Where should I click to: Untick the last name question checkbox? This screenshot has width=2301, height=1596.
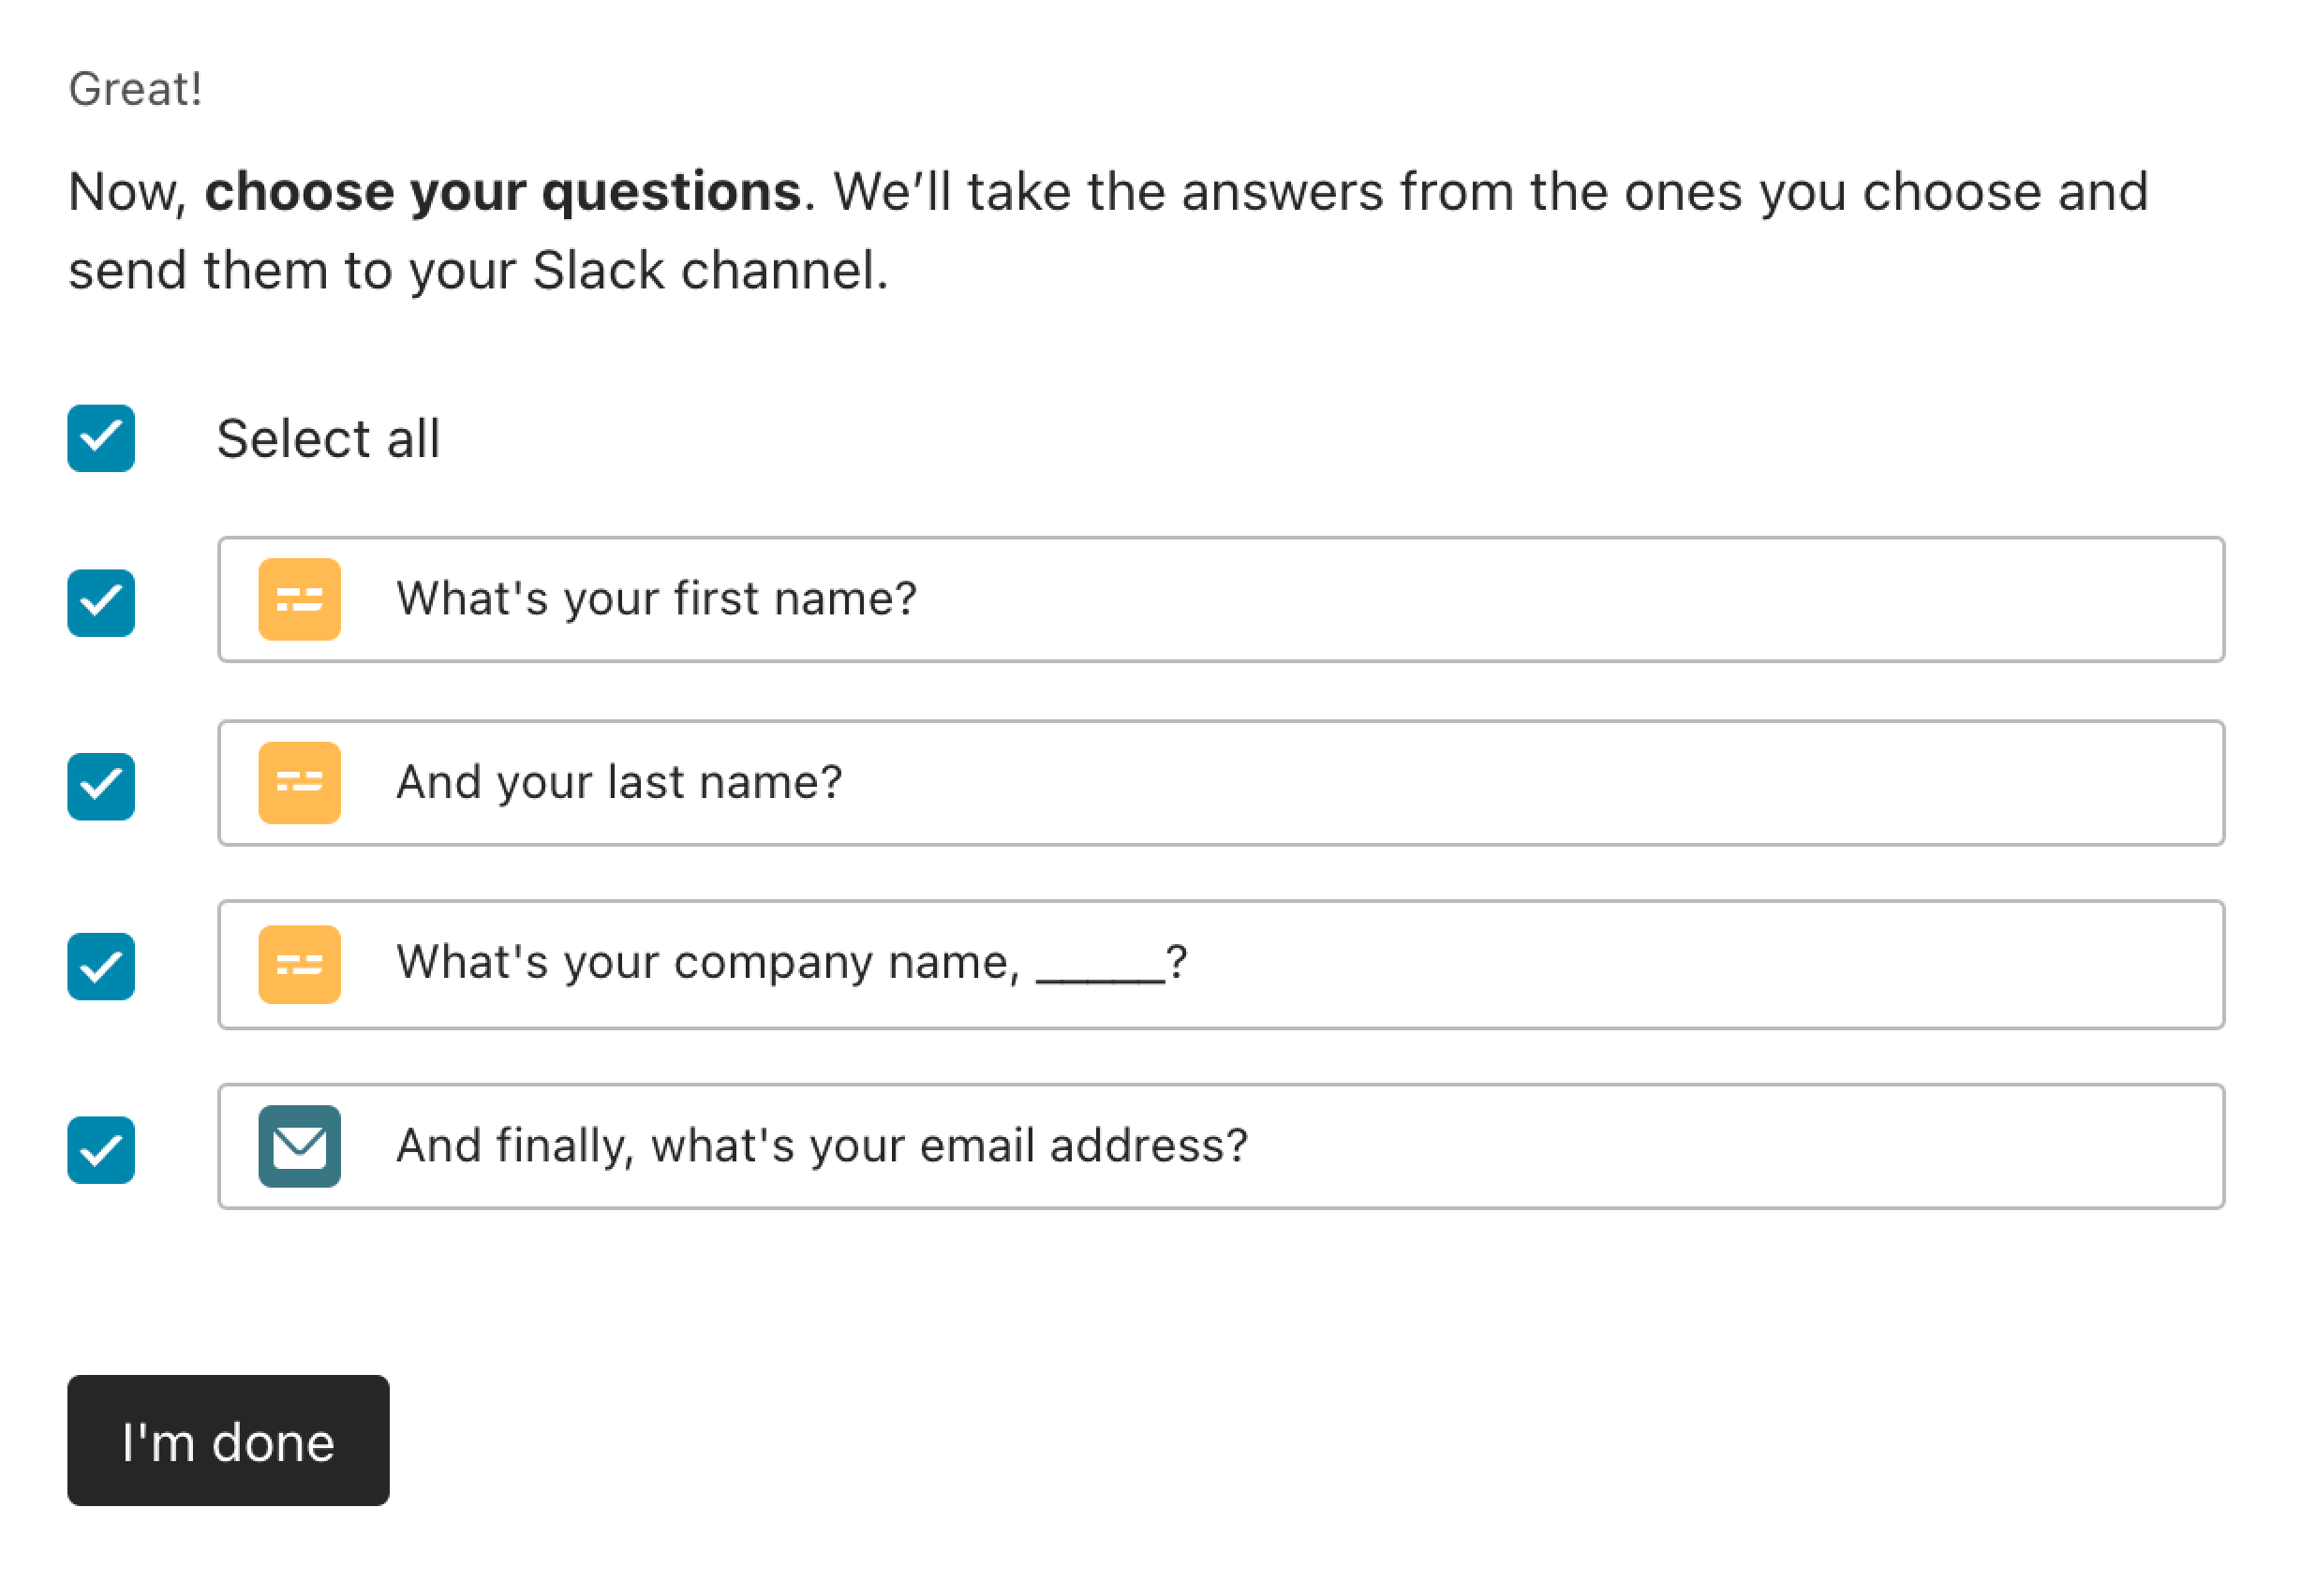click(101, 786)
